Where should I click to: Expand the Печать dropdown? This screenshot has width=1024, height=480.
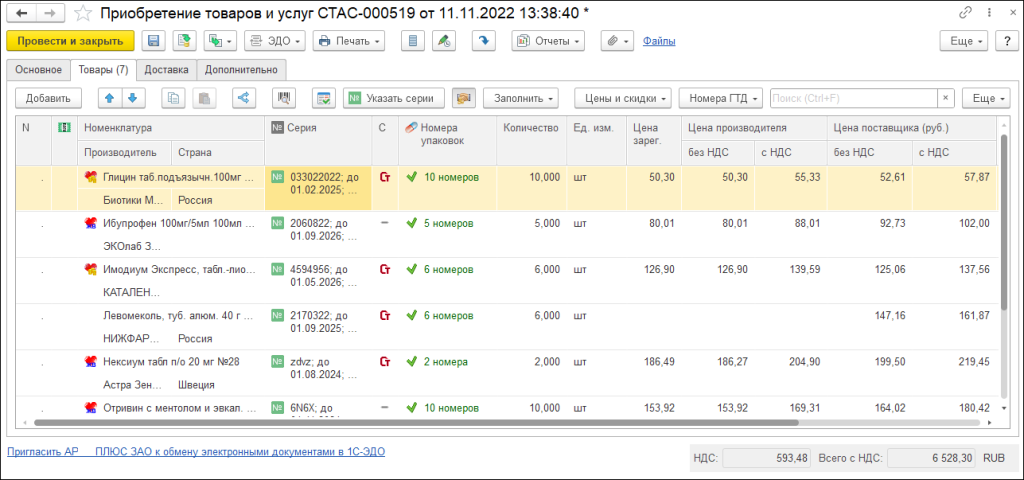(348, 41)
